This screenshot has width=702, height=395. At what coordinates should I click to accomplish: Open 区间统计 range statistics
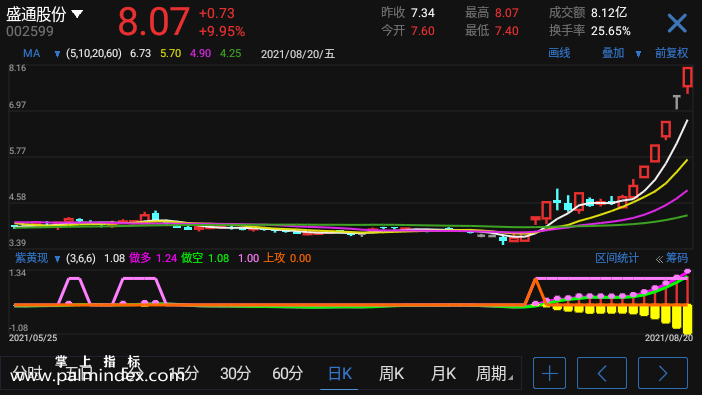[617, 258]
